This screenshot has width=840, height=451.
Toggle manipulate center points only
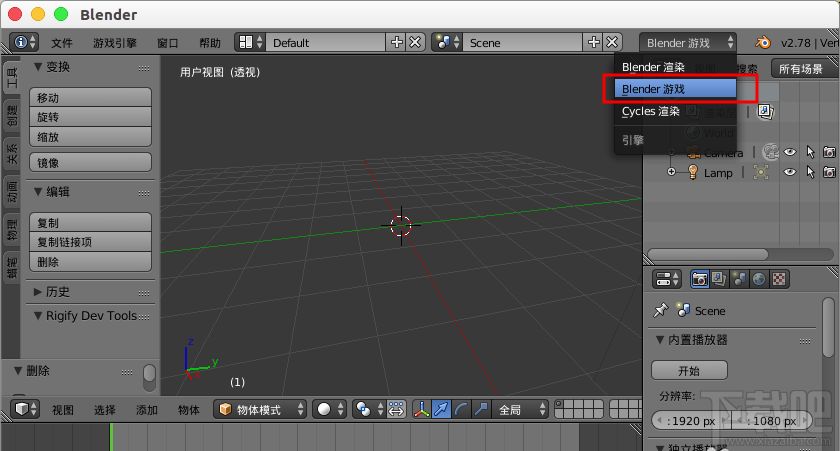click(x=396, y=410)
